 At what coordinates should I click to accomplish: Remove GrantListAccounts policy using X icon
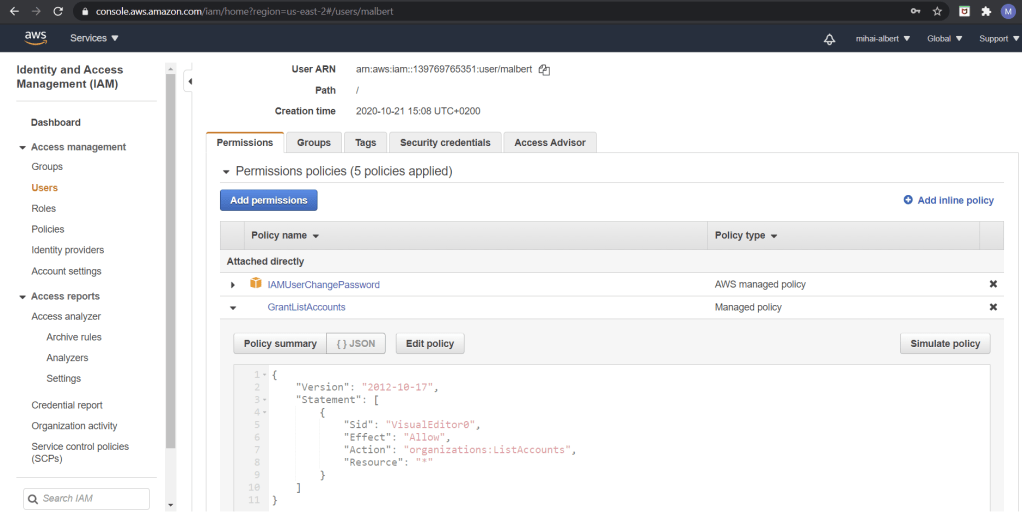click(993, 307)
